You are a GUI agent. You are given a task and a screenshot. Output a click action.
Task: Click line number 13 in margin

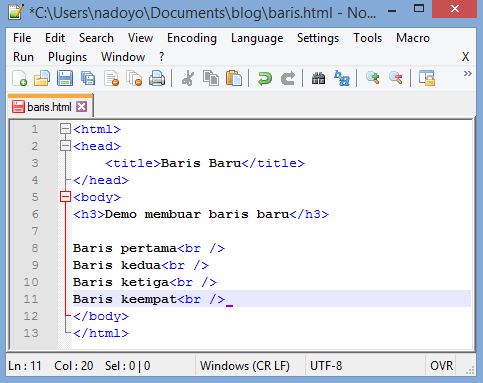[x=31, y=333]
